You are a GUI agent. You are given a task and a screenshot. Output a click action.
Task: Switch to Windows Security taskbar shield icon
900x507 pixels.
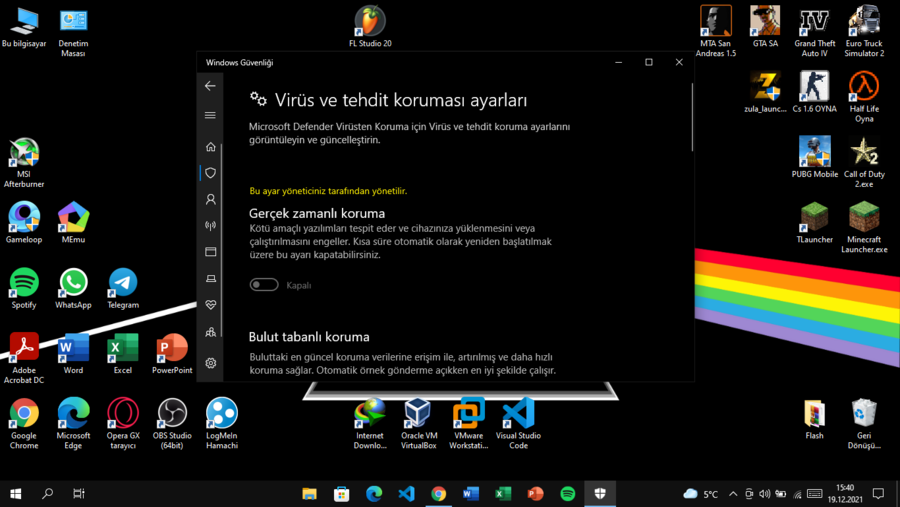click(x=600, y=494)
